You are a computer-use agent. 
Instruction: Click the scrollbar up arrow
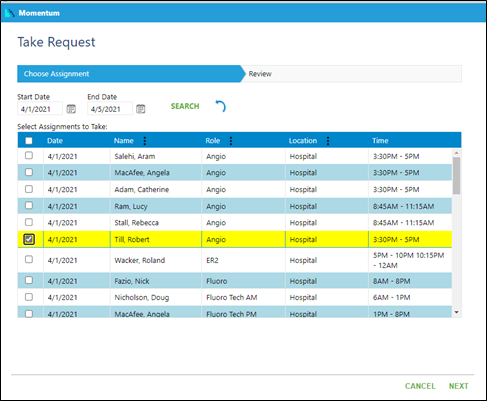click(x=457, y=153)
